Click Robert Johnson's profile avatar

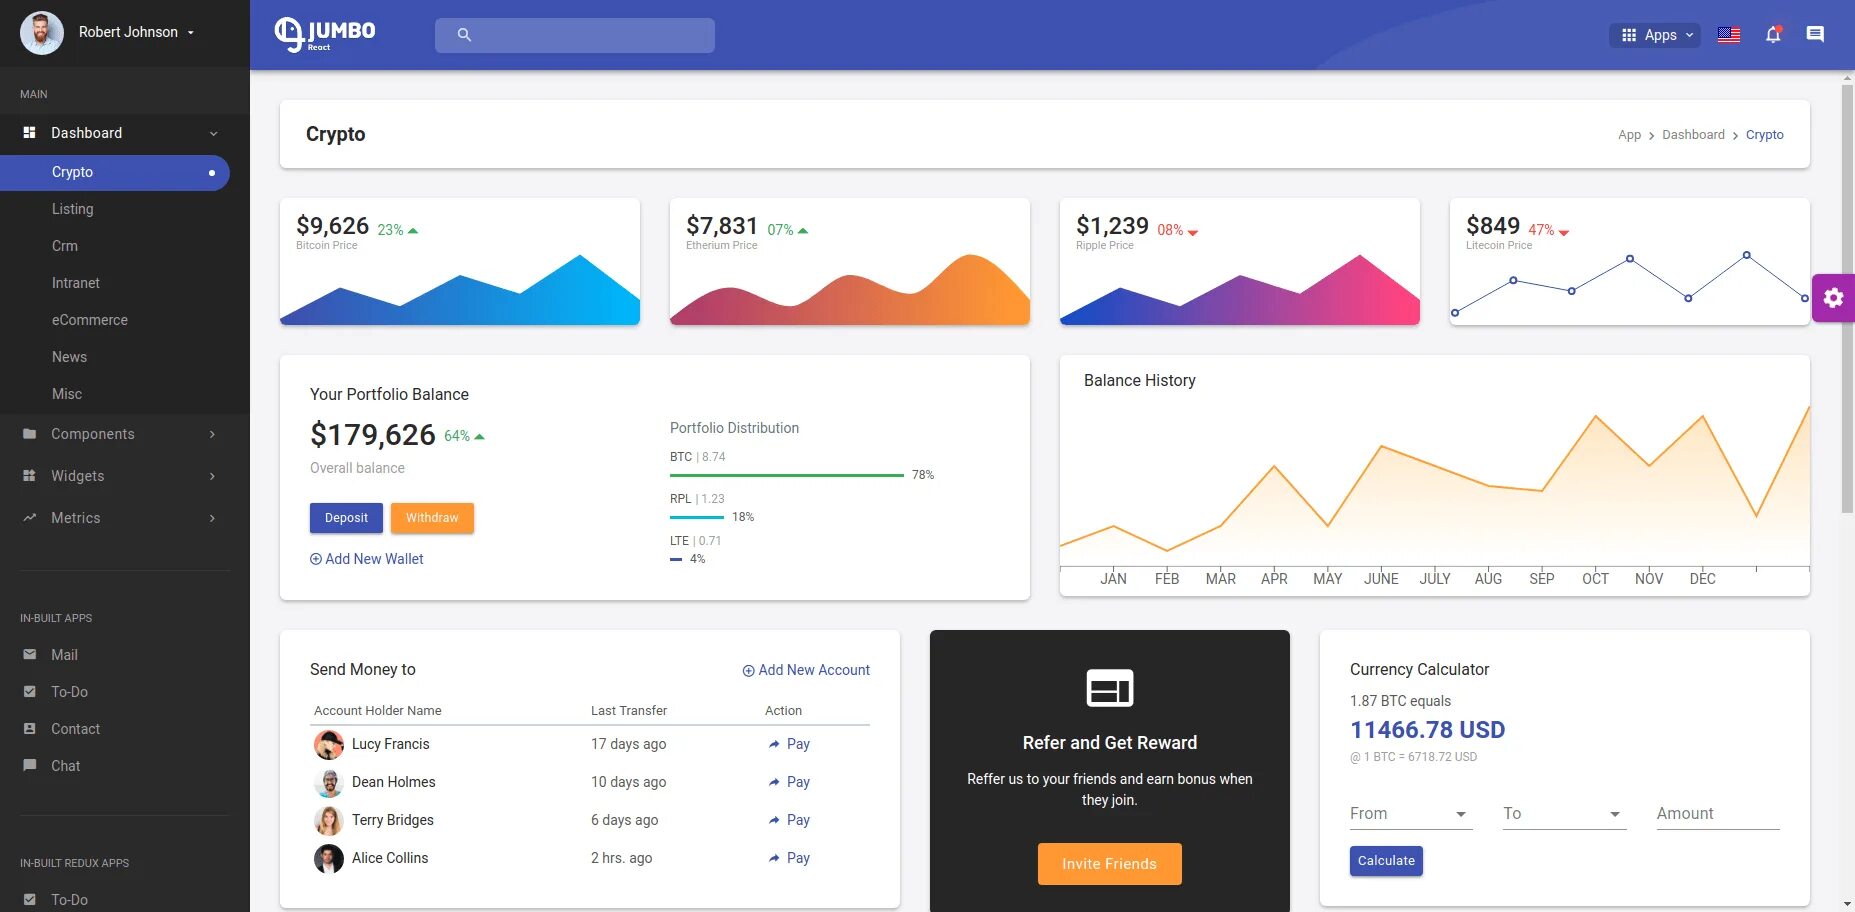42,33
